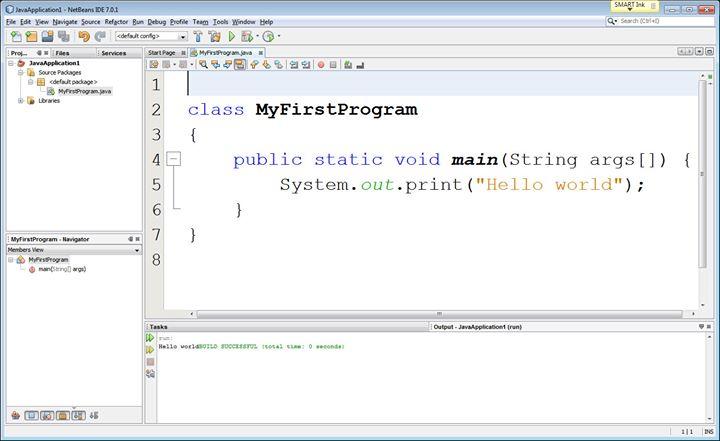Click the Redo toolbar icon
The image size is (720, 441).
point(100,36)
